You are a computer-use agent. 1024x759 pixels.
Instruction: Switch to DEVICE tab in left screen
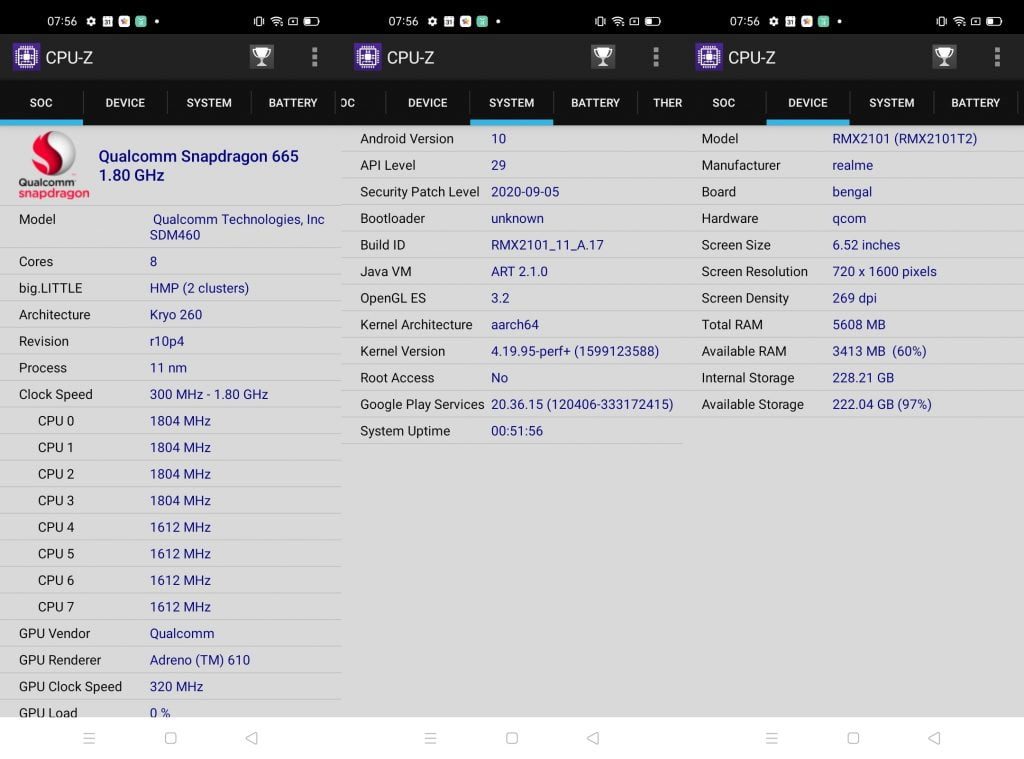click(125, 103)
